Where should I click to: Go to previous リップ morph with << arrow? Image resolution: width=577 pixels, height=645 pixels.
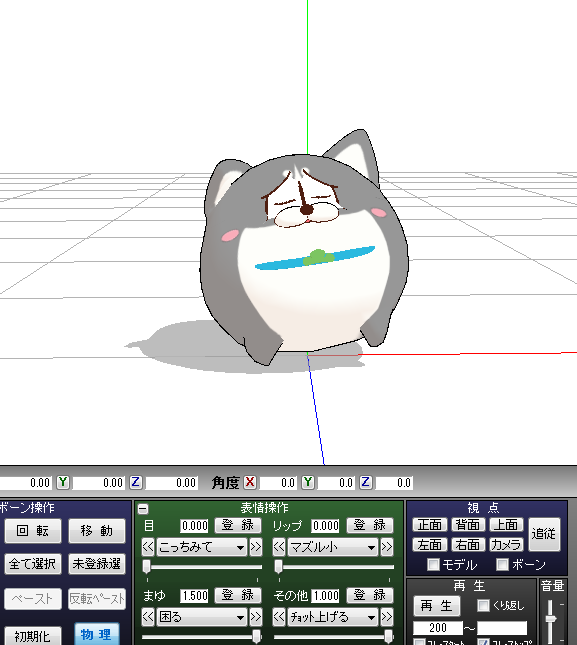[279, 547]
